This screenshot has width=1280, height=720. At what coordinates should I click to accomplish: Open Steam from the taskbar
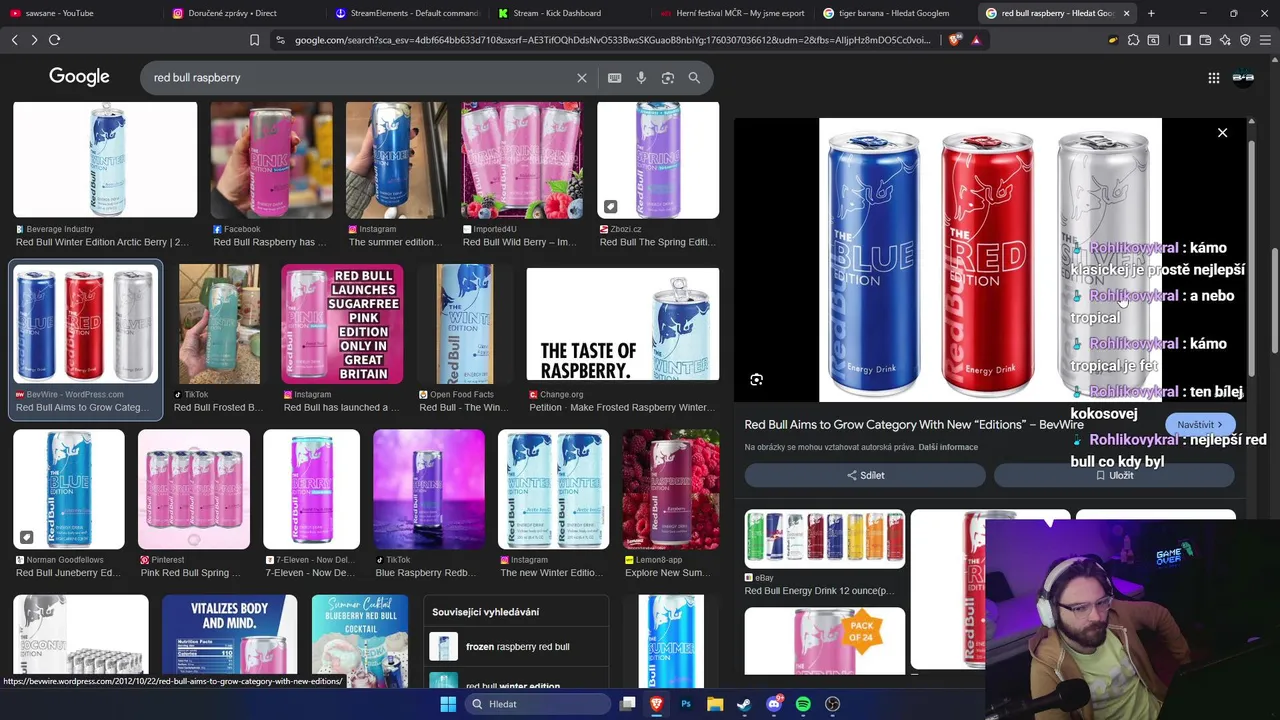coord(744,704)
